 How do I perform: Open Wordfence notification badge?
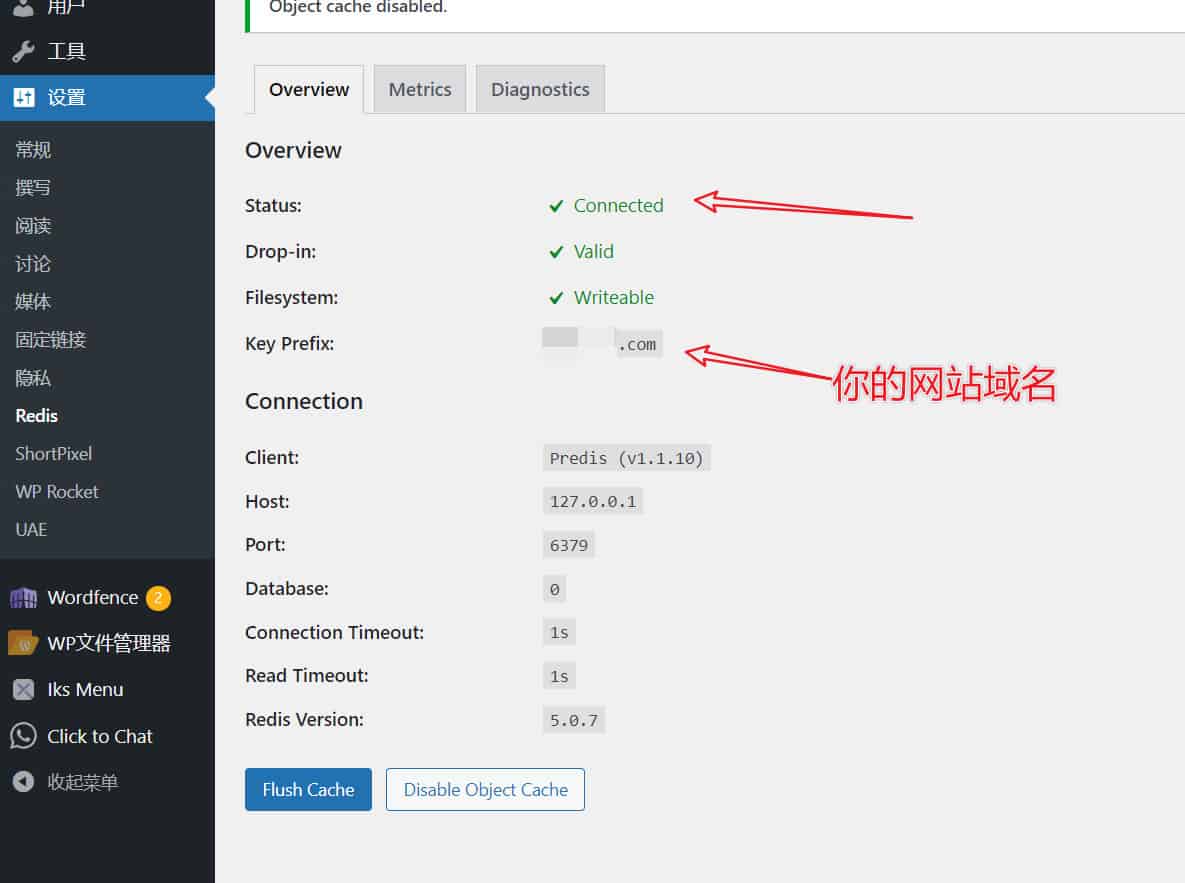click(x=158, y=598)
